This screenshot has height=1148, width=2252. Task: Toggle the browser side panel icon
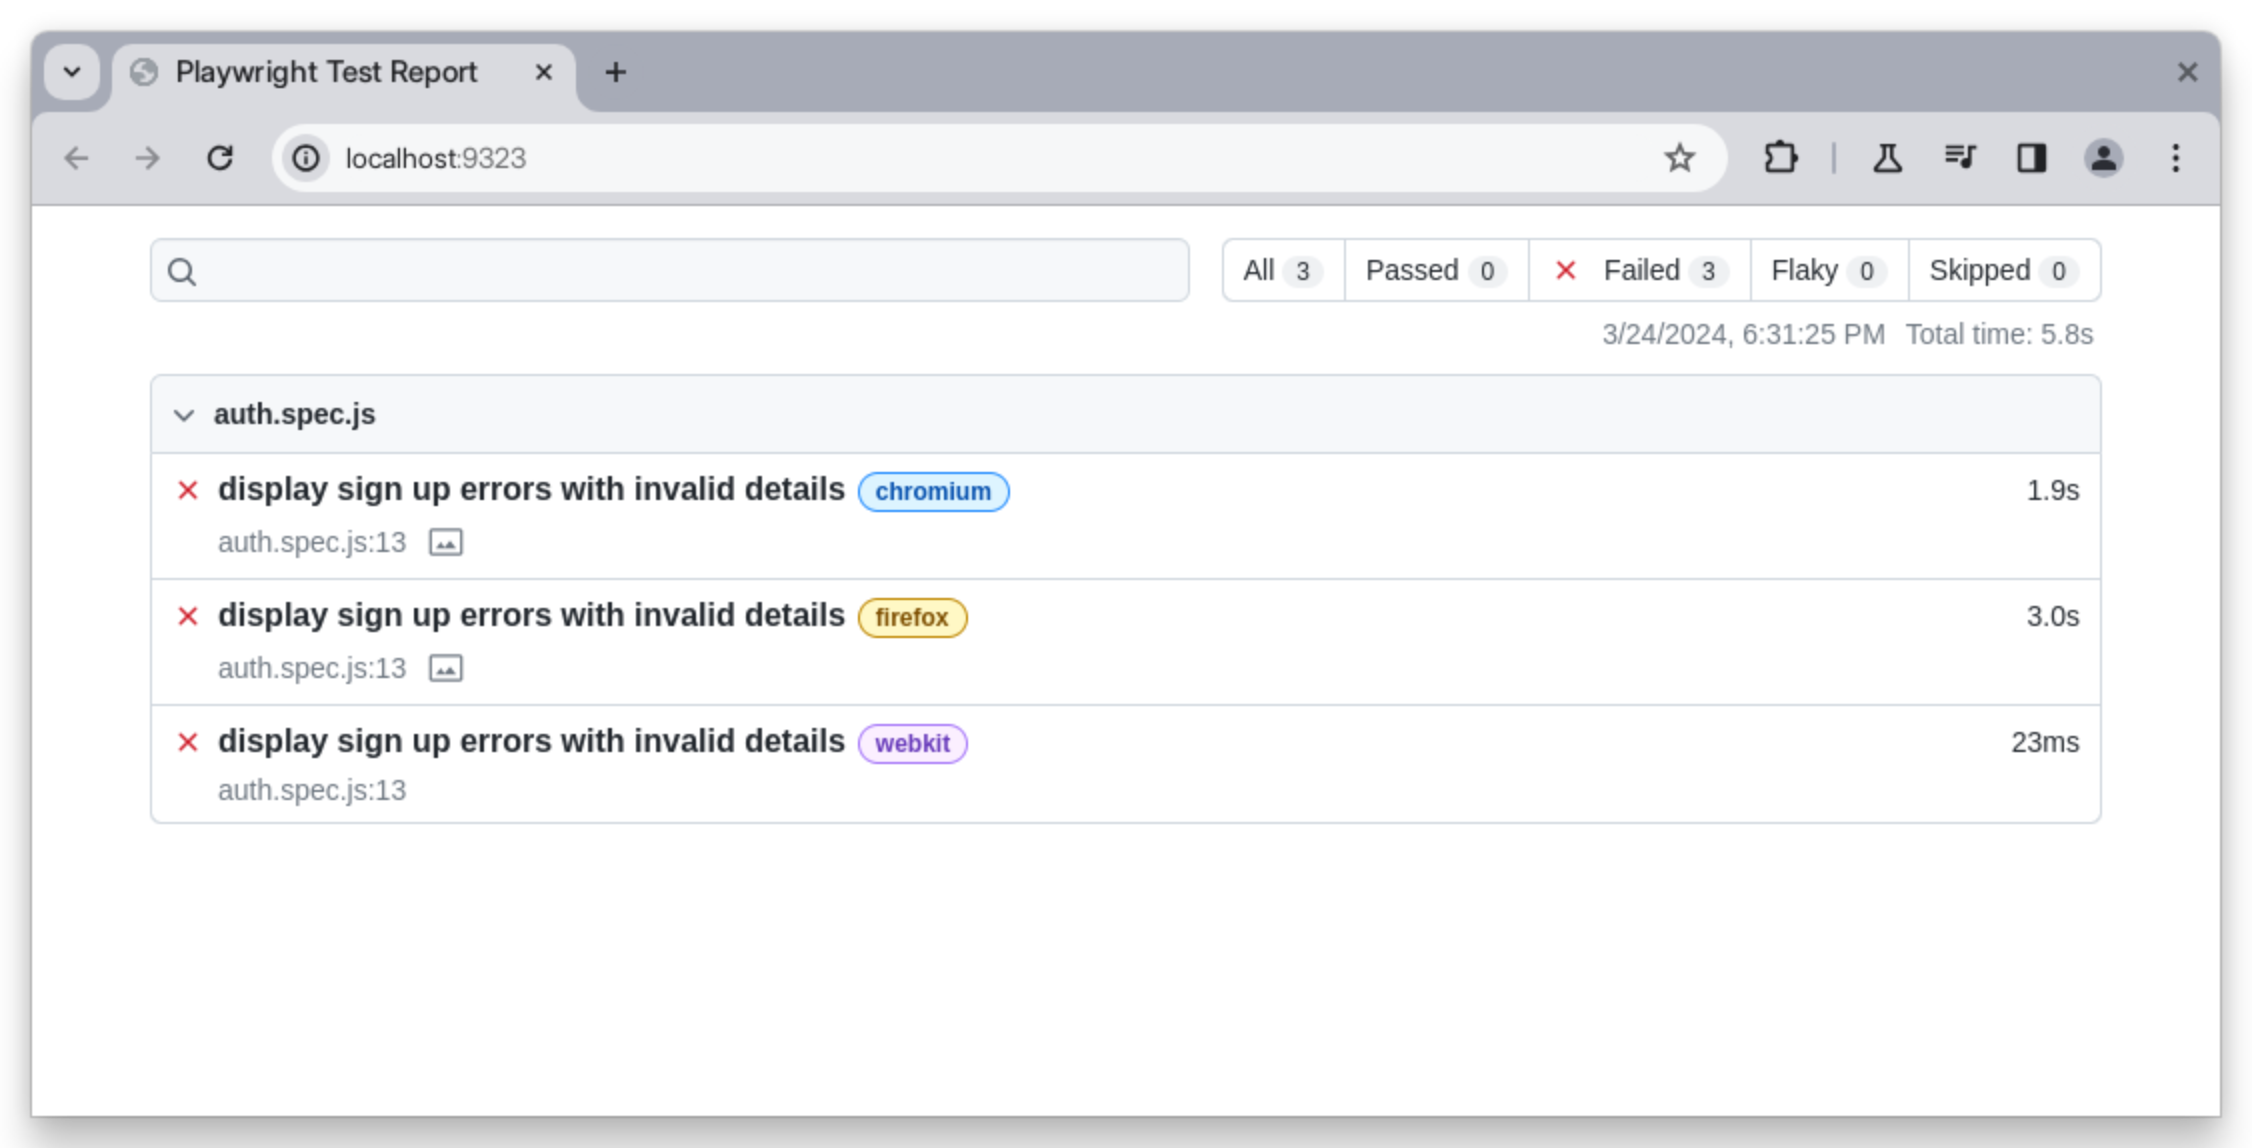coord(2031,158)
